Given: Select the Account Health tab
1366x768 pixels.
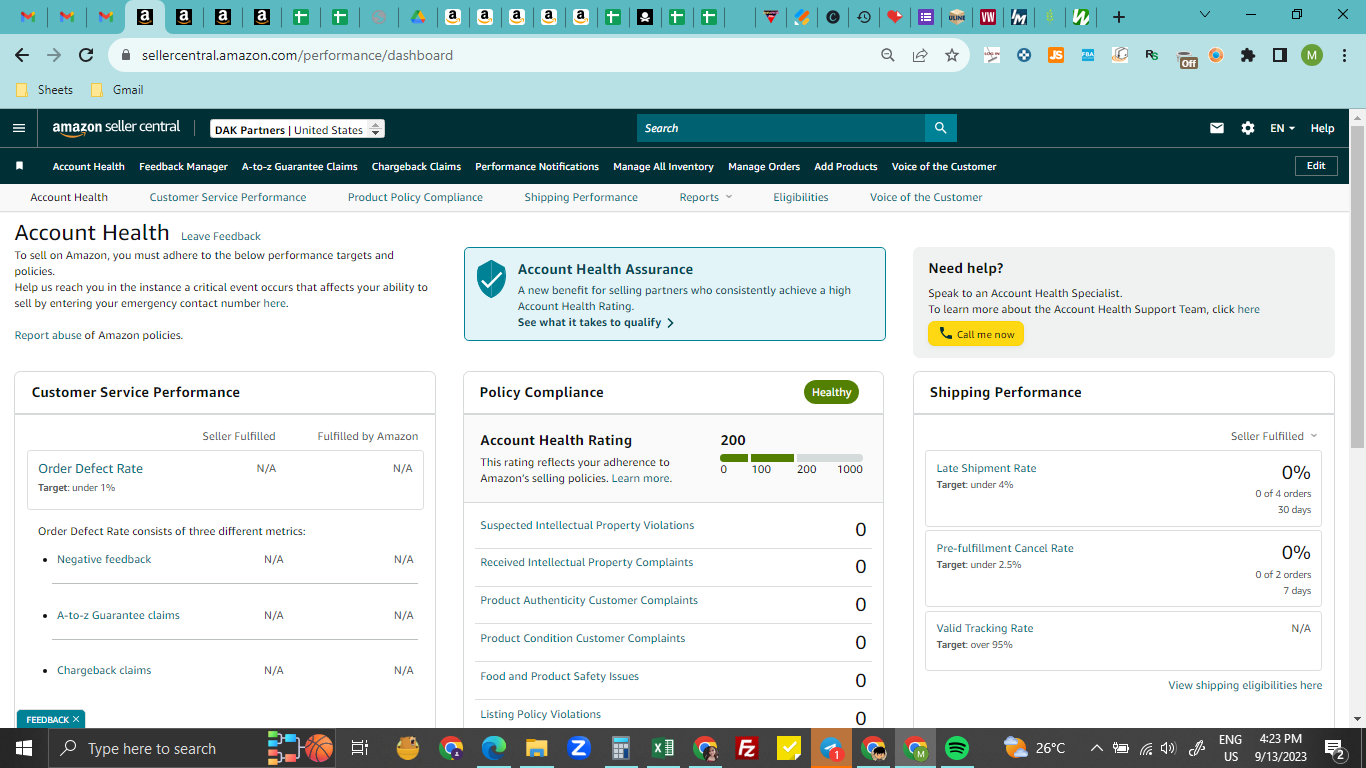Looking at the screenshot, I should 69,197.
